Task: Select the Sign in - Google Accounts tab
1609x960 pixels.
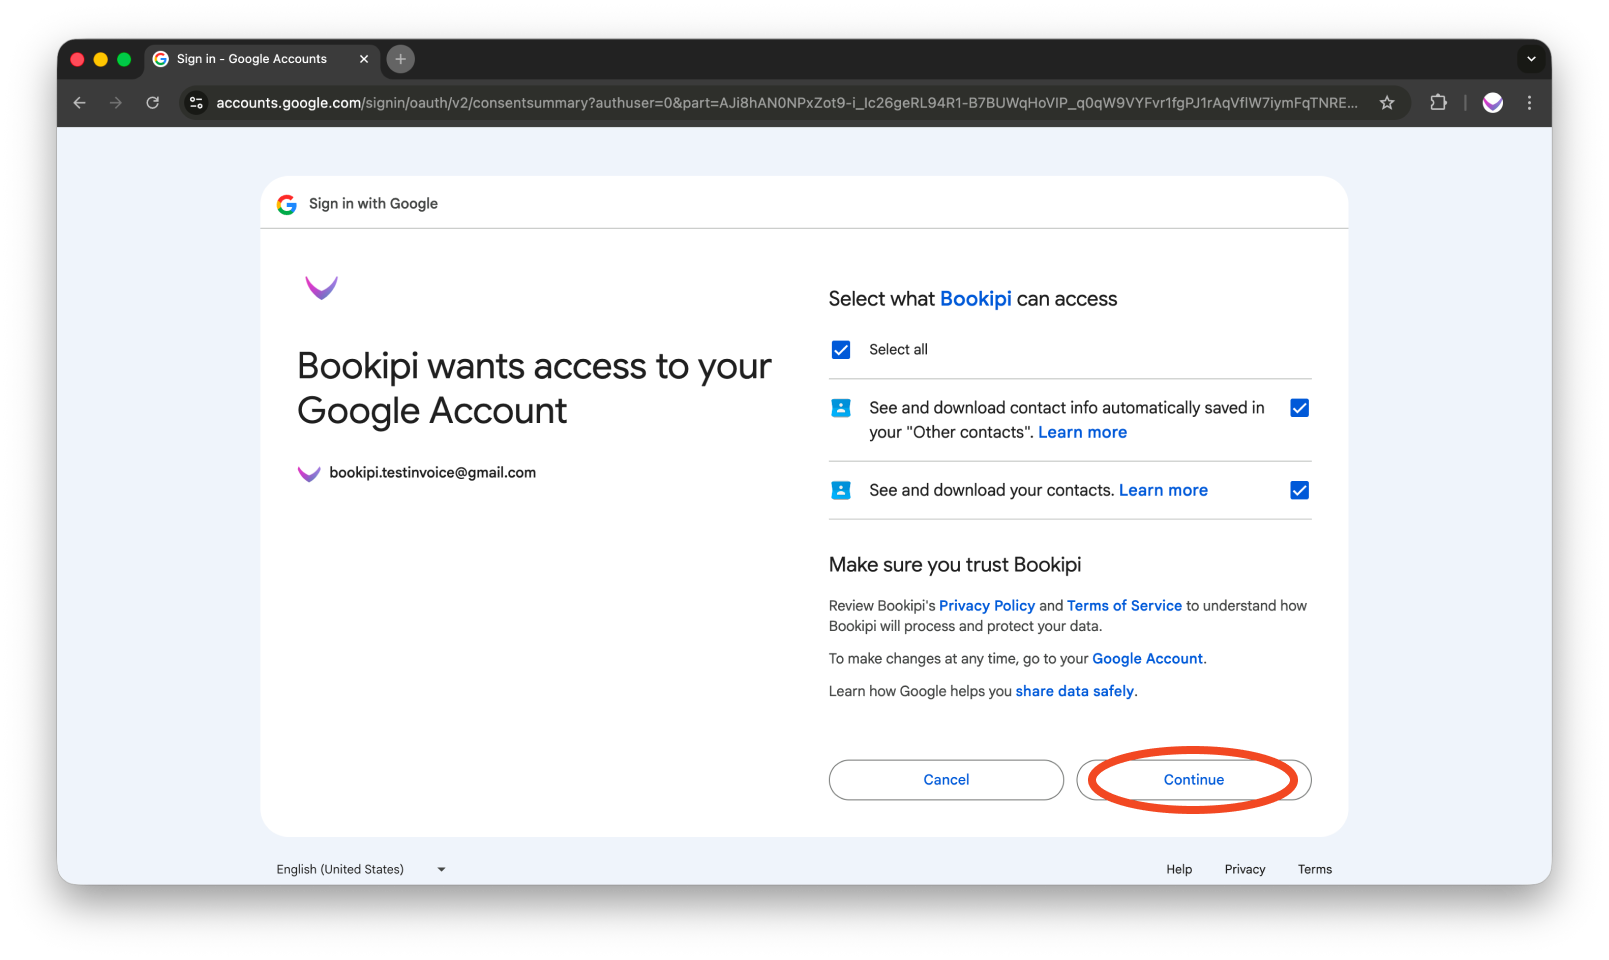Action: (250, 59)
